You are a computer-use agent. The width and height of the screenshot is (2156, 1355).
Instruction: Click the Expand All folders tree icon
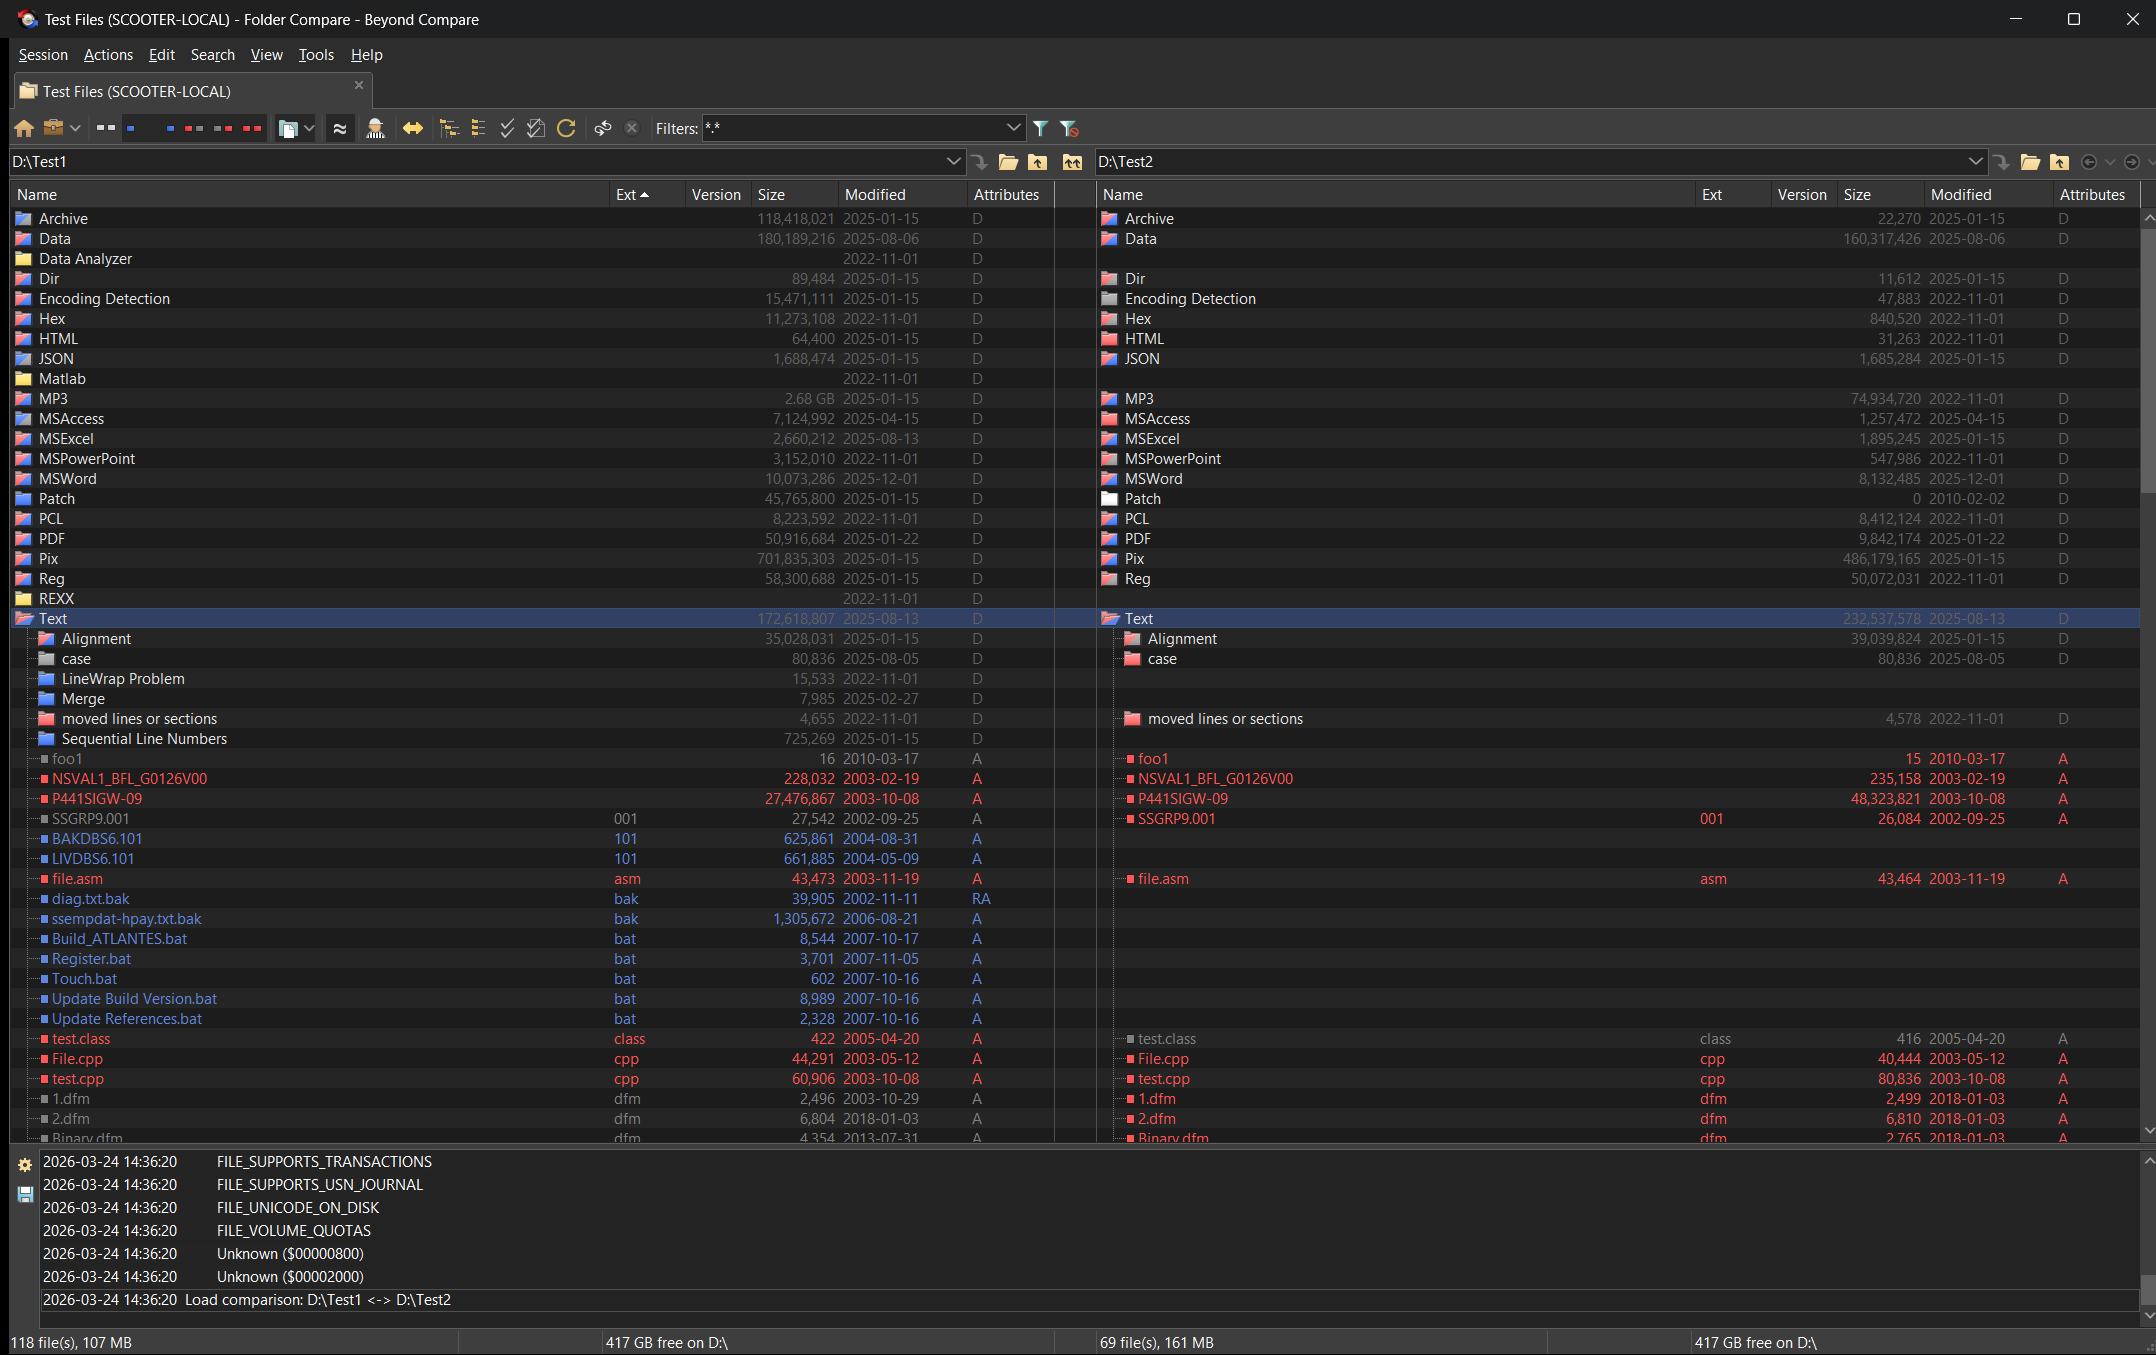click(449, 128)
